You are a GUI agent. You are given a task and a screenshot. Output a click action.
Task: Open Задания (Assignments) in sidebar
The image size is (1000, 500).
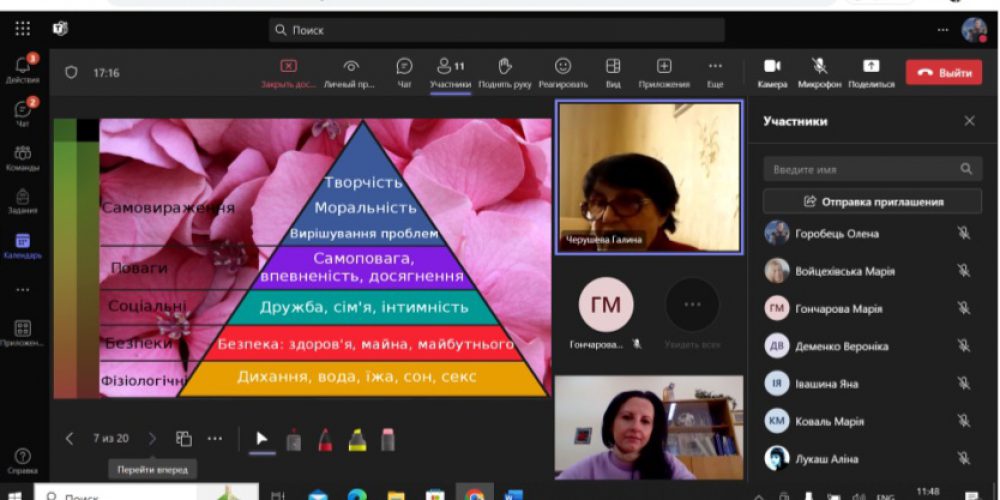[21, 201]
